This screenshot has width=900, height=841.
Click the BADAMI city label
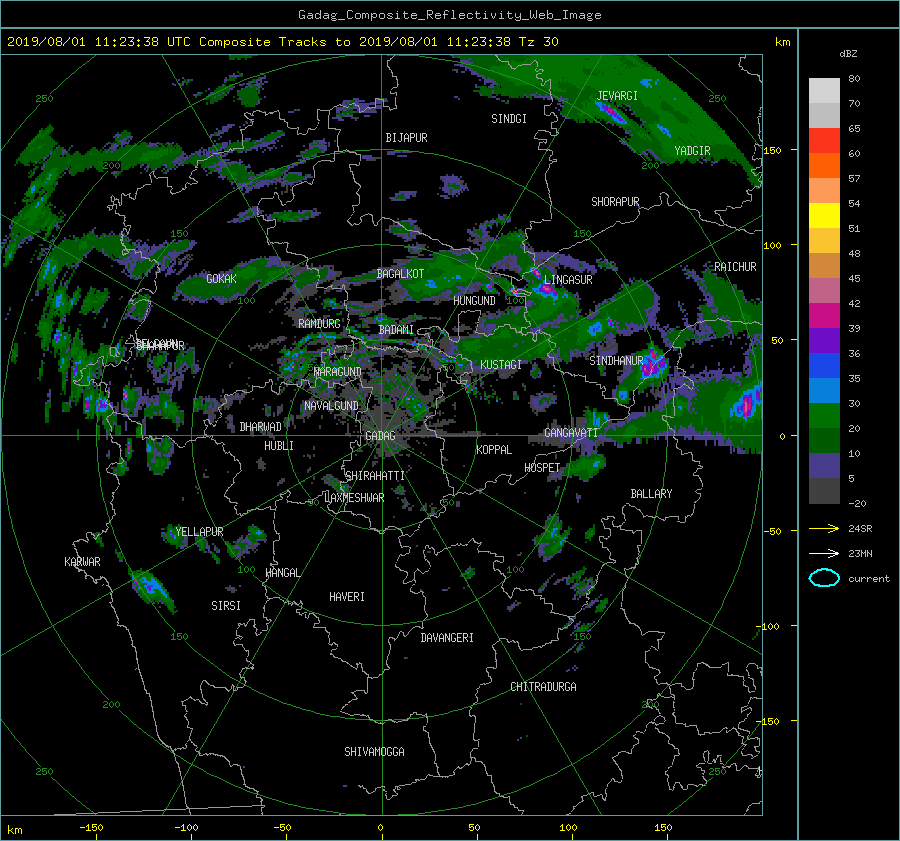396,330
